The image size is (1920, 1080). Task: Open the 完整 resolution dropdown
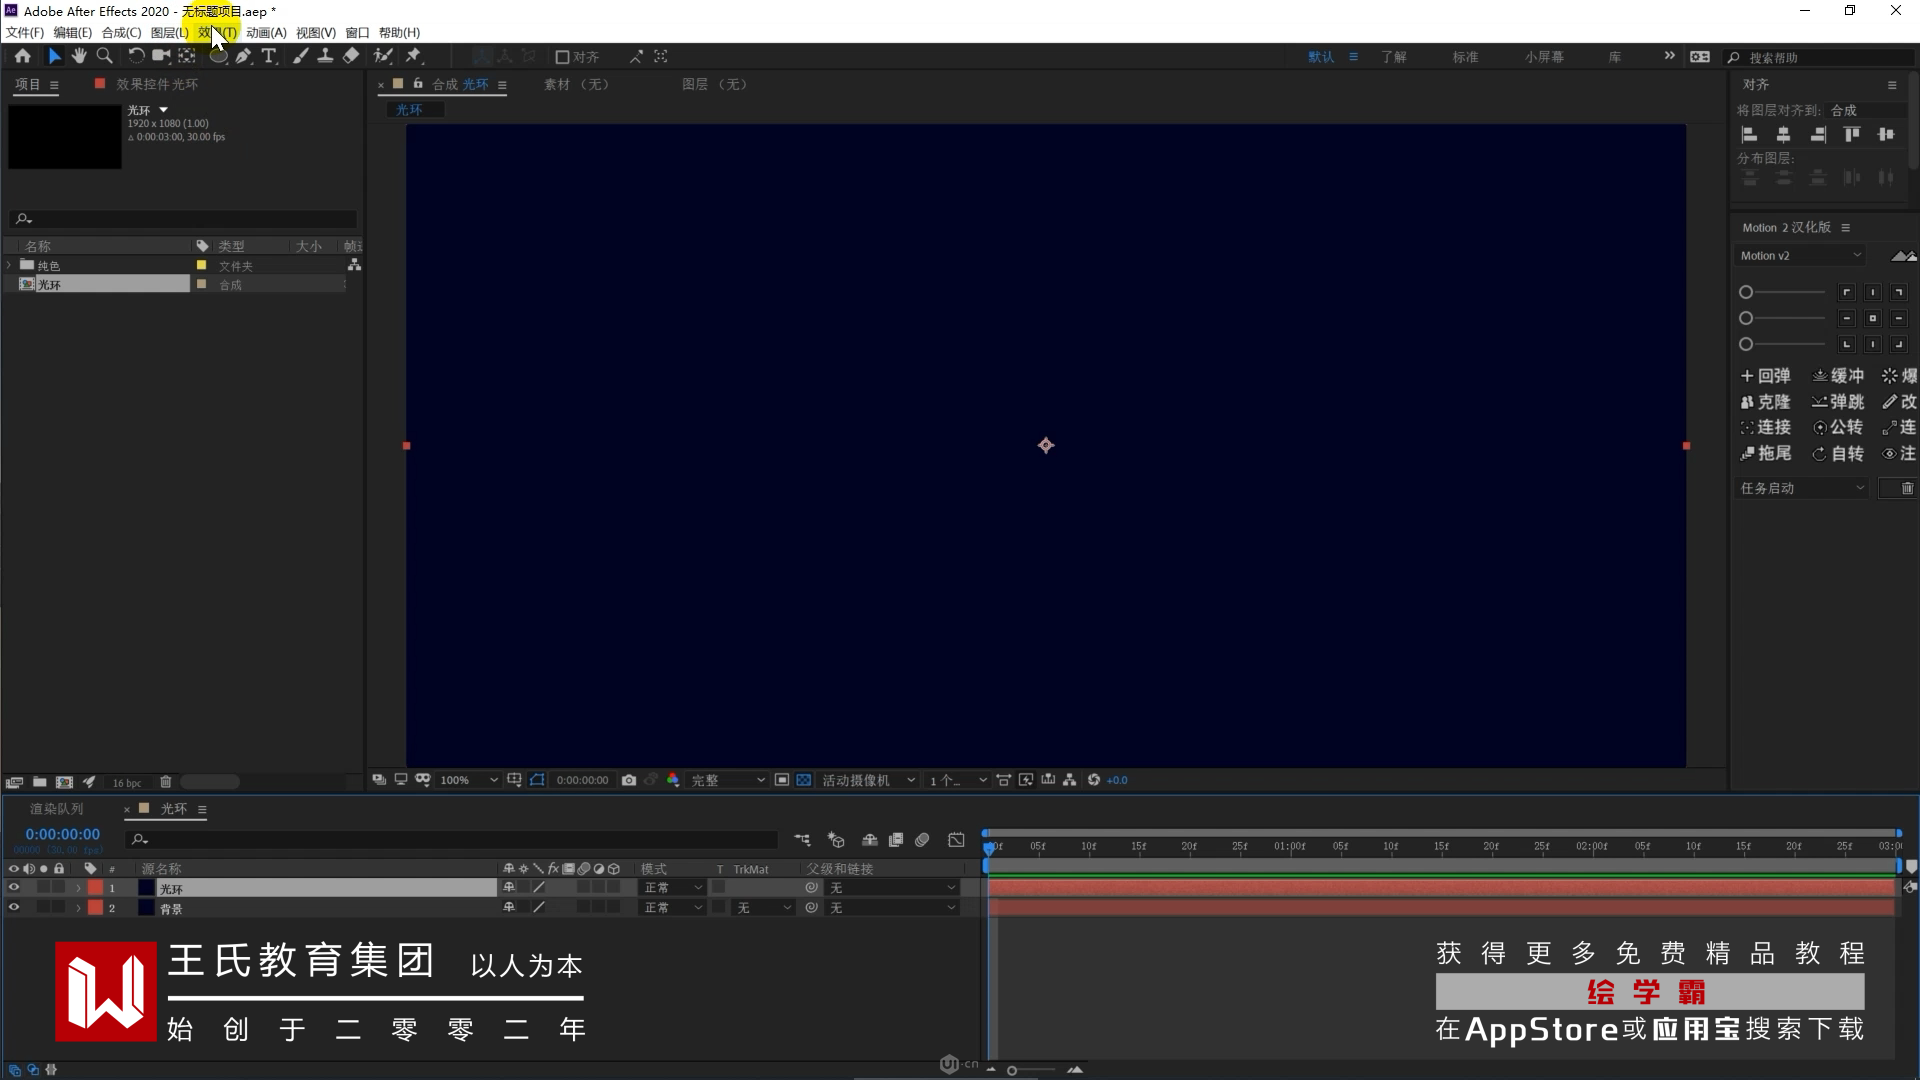pos(728,780)
